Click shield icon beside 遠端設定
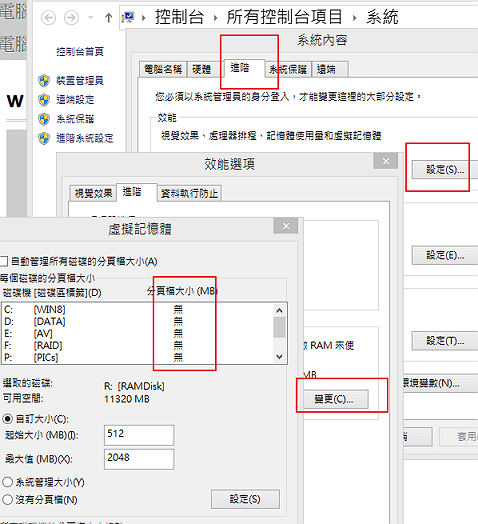The image size is (478, 524). (x=44, y=100)
